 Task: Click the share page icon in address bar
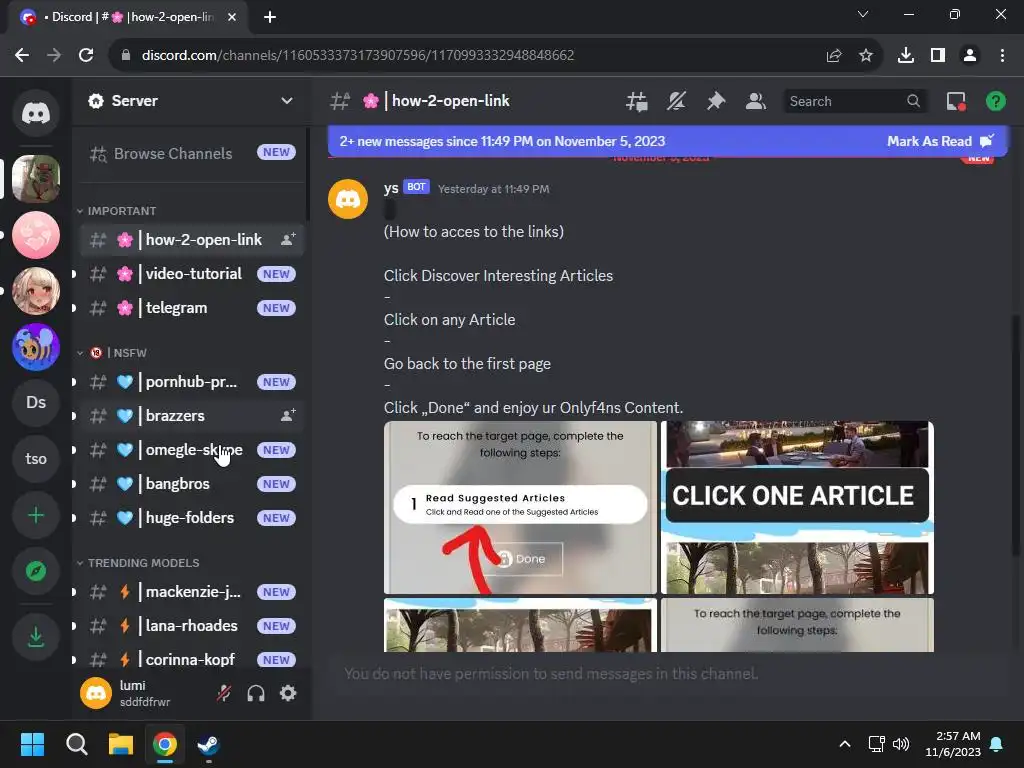tap(834, 56)
